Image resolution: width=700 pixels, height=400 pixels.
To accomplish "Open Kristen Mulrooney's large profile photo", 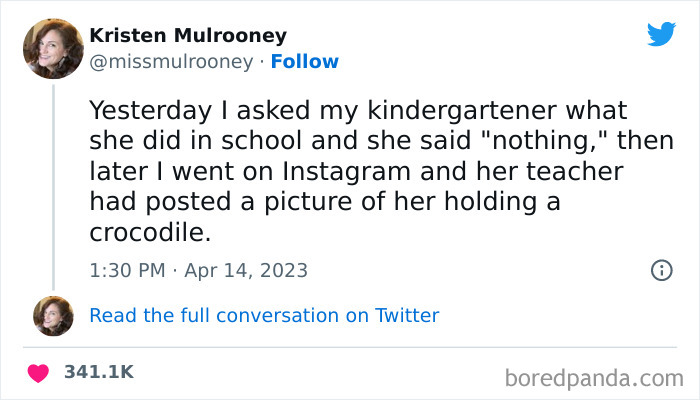I will click(x=53, y=49).
